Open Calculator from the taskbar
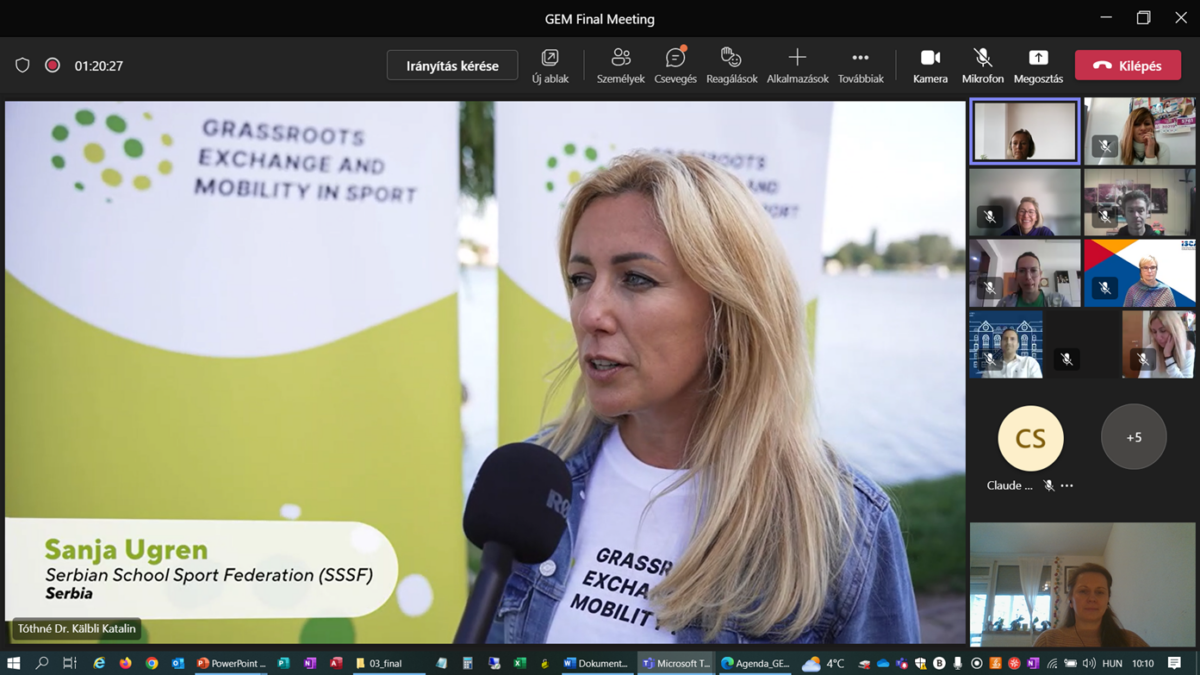 coord(467,663)
